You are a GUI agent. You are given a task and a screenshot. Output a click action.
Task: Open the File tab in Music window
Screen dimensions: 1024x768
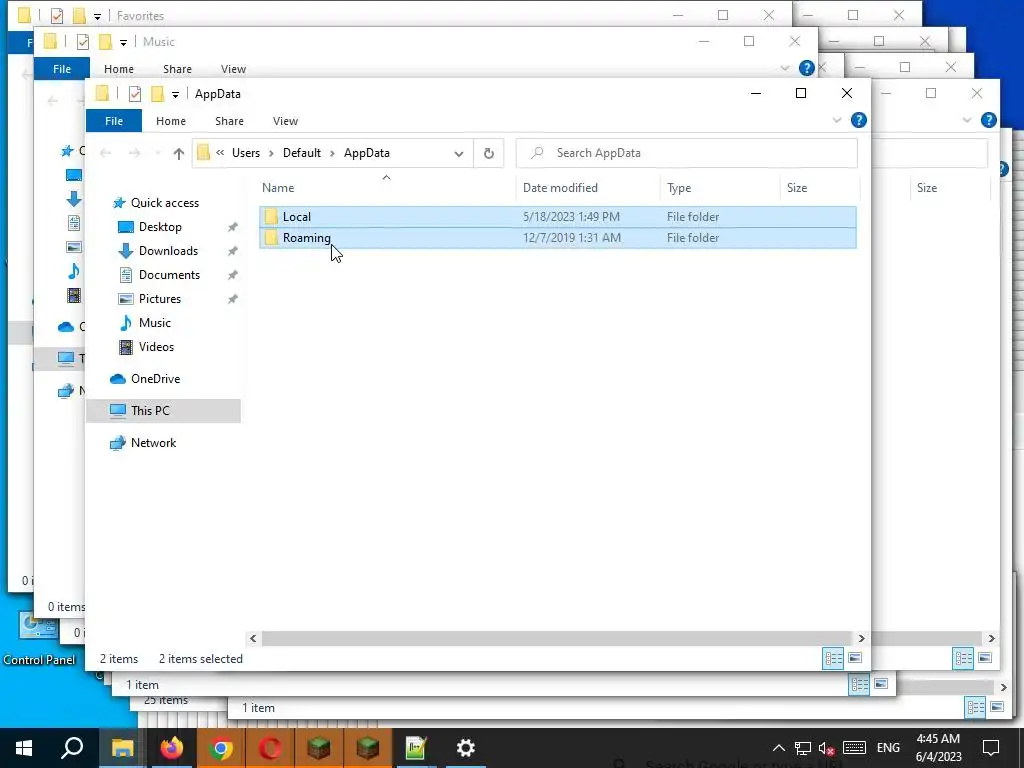tap(62, 69)
